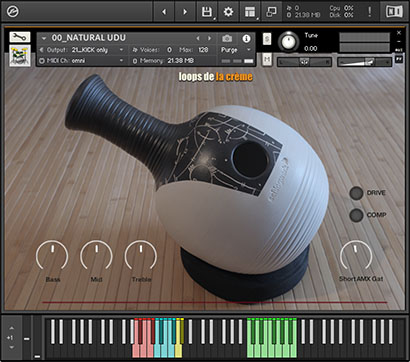This screenshot has width=410, height=362.
Task: Click the Max voices value 128
Action: pos(203,50)
